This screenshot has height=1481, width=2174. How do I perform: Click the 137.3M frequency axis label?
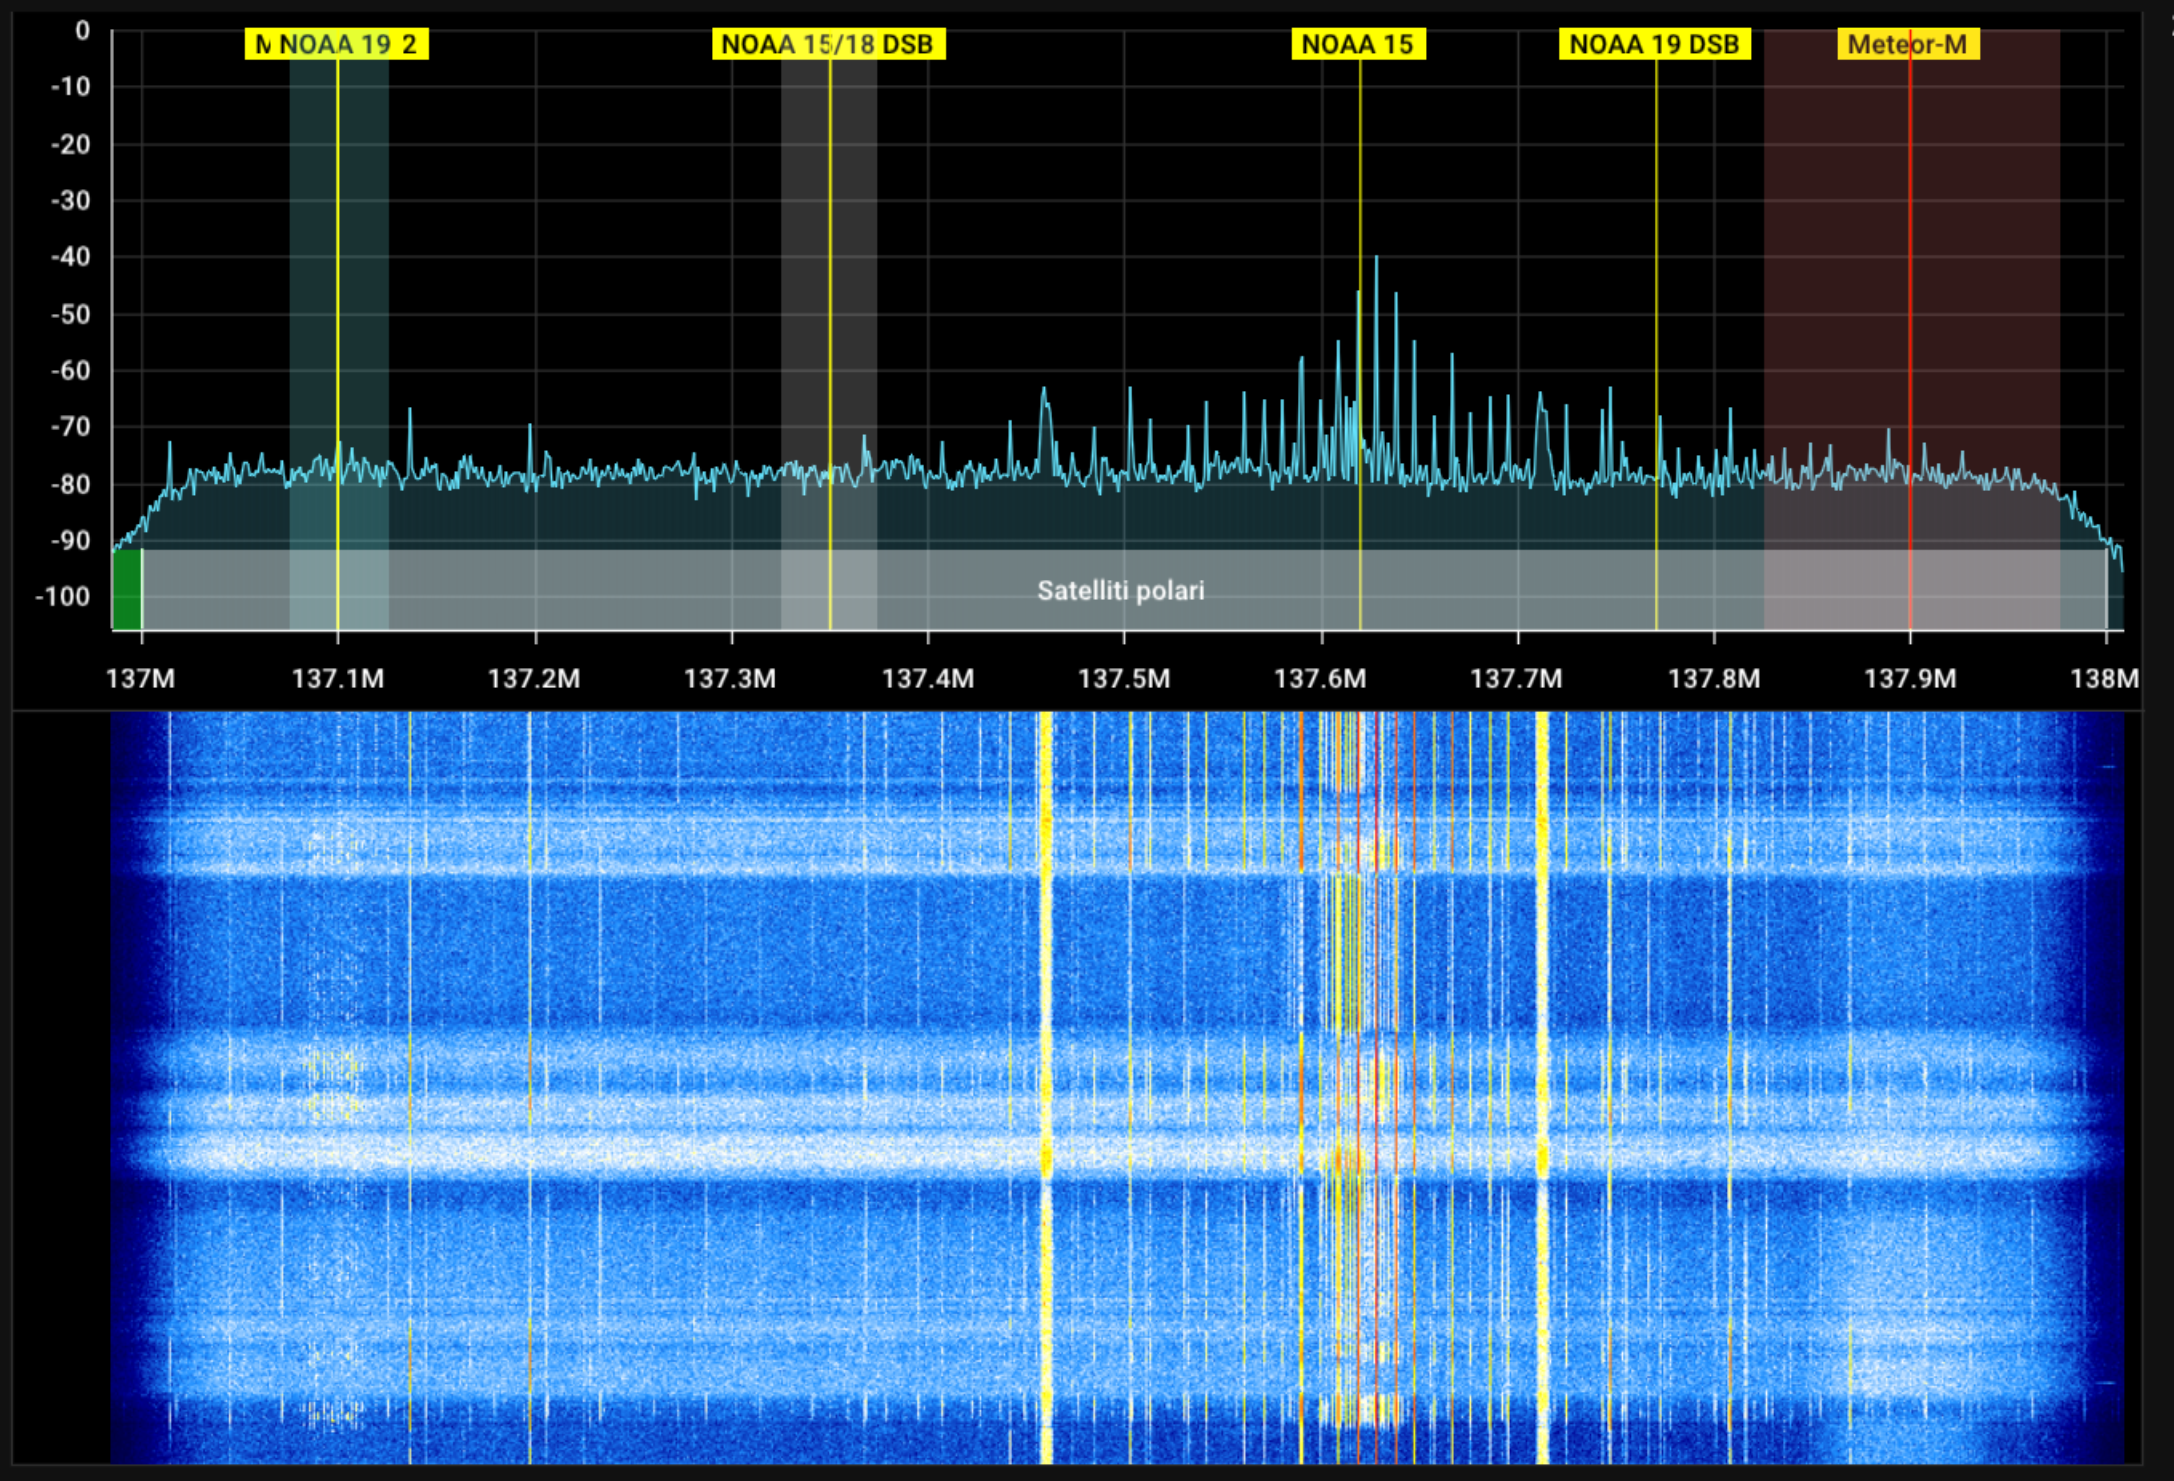[730, 679]
